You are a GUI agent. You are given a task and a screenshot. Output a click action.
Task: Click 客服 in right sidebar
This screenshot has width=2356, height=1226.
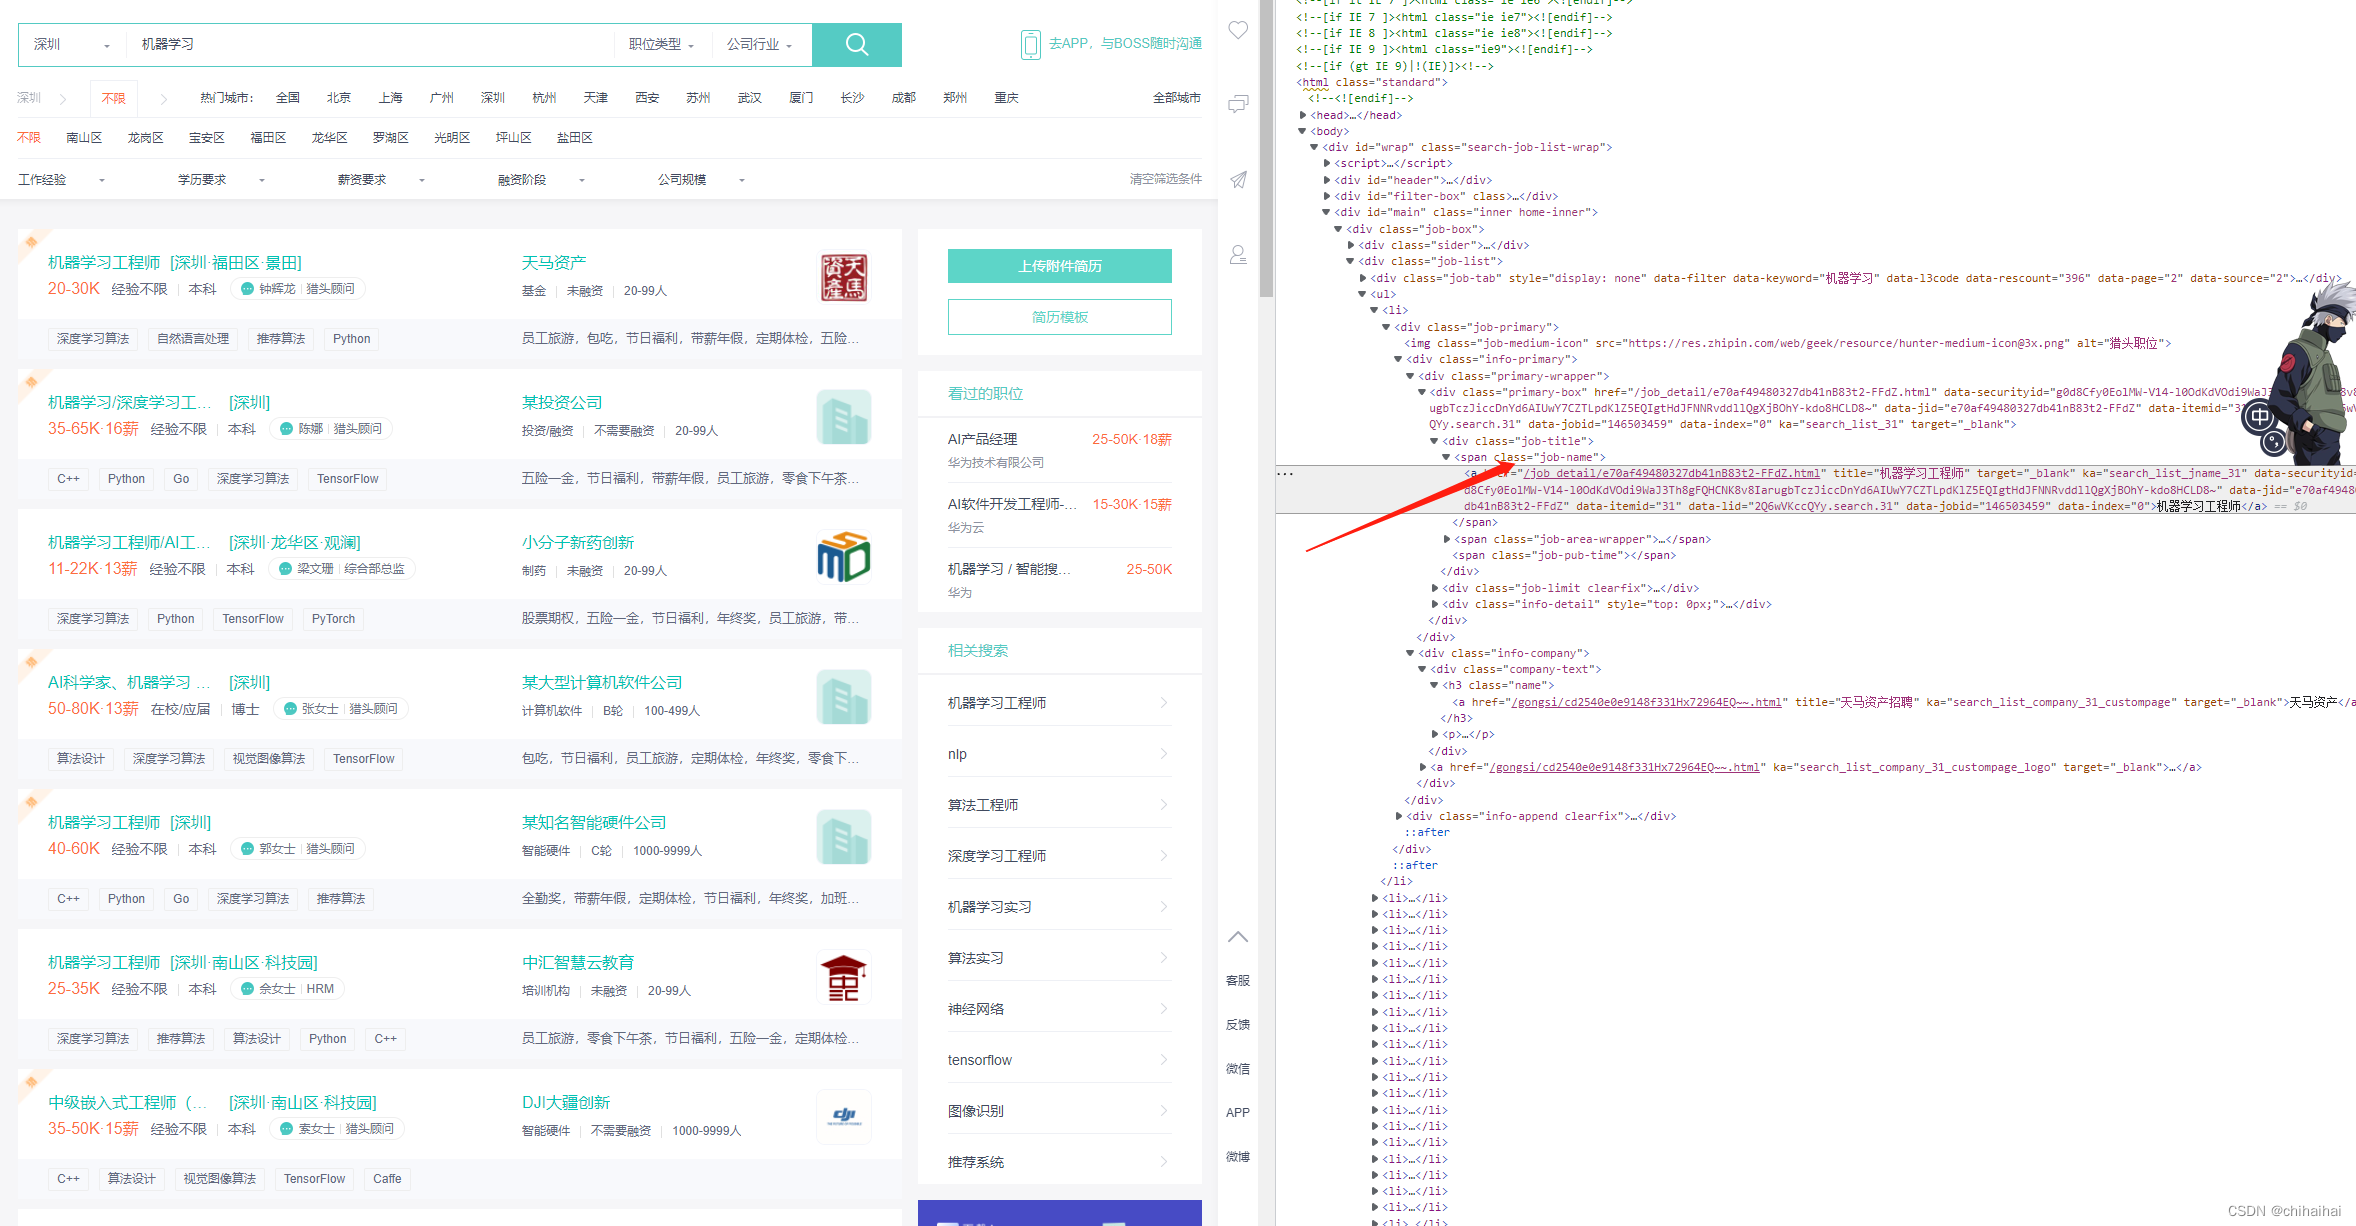[x=1238, y=981]
